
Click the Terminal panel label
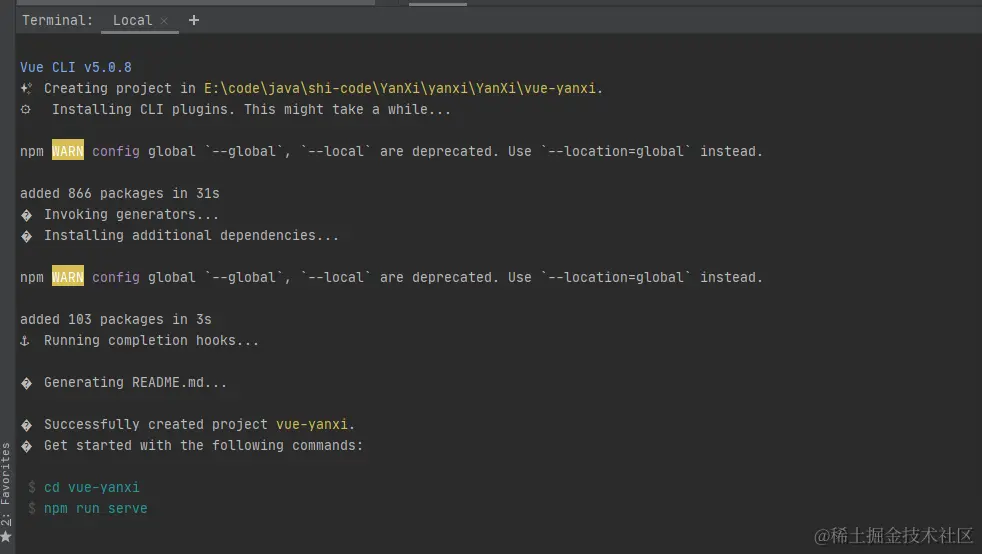(57, 20)
